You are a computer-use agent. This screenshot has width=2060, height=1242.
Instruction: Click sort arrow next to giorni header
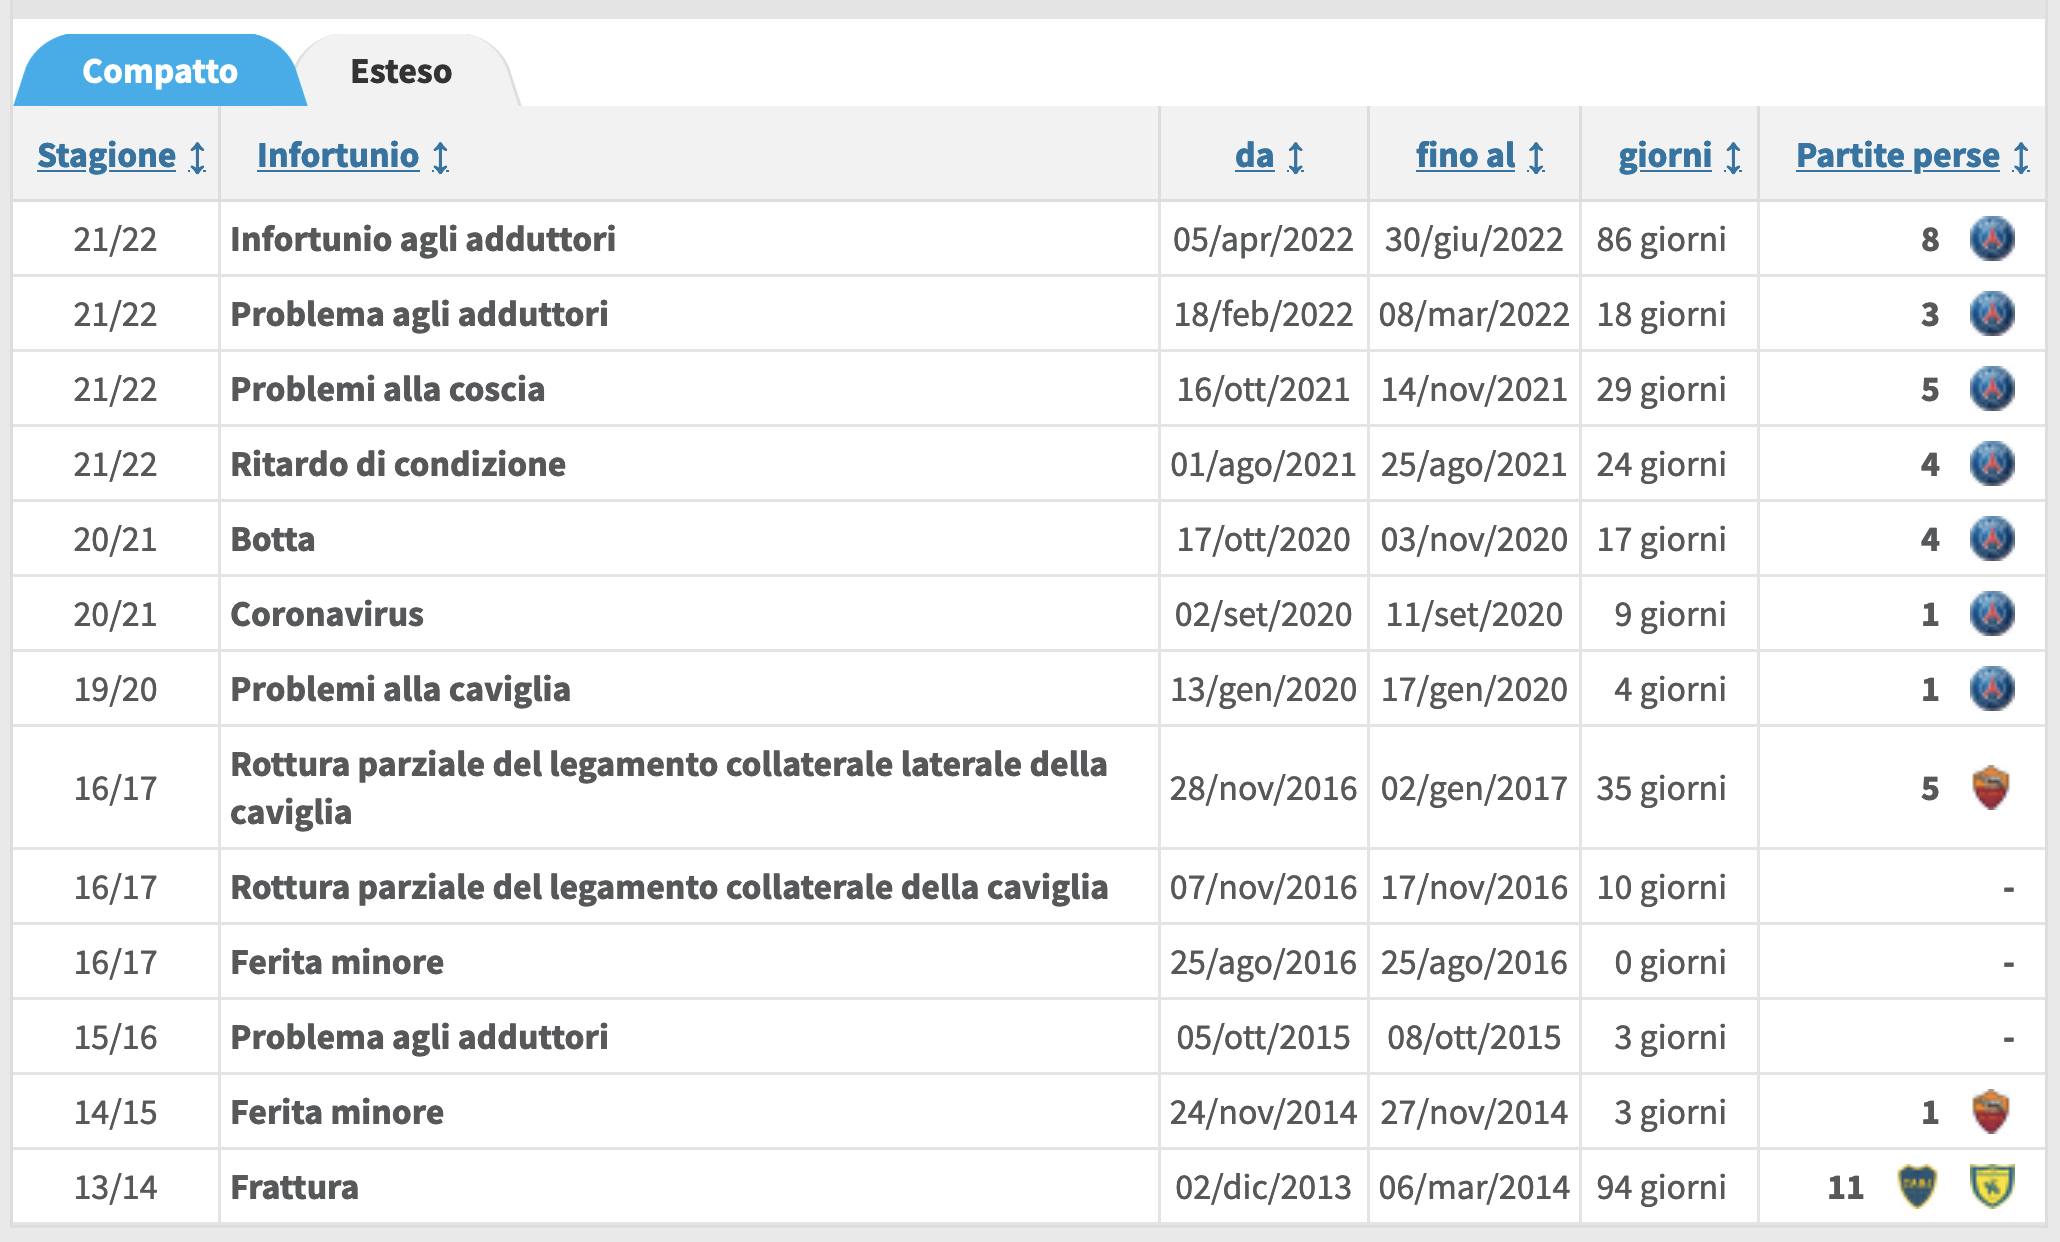pyautogui.click(x=1734, y=157)
